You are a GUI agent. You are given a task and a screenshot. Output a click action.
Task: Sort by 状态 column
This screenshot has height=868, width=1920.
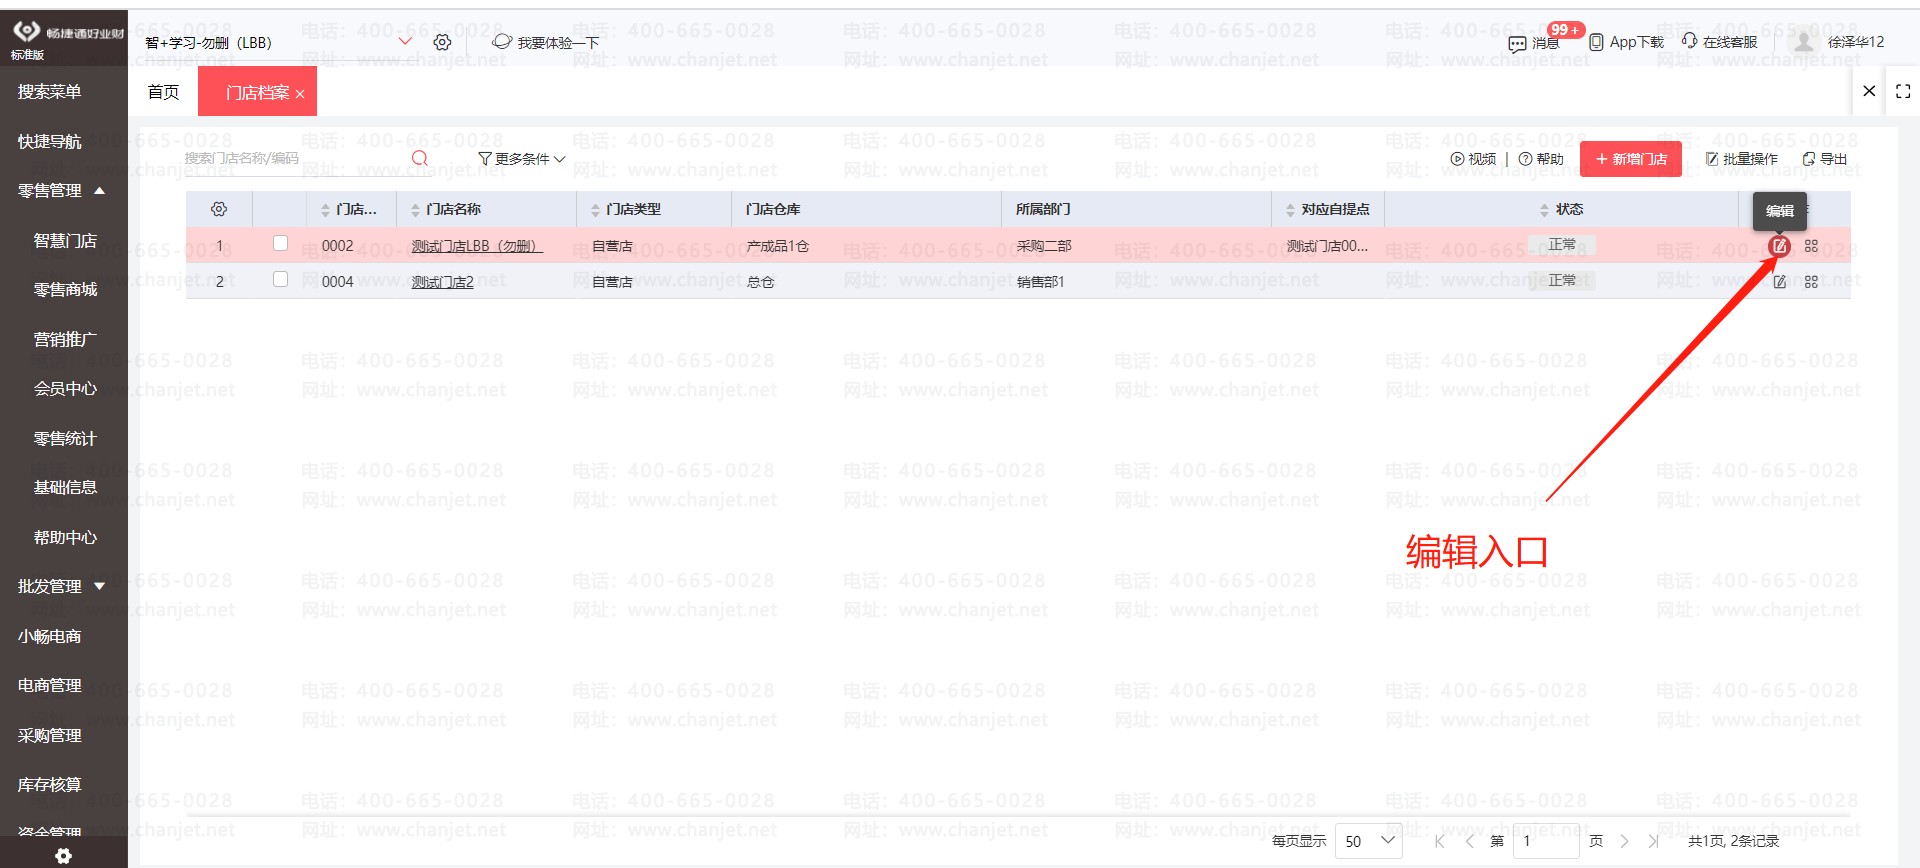point(1545,210)
